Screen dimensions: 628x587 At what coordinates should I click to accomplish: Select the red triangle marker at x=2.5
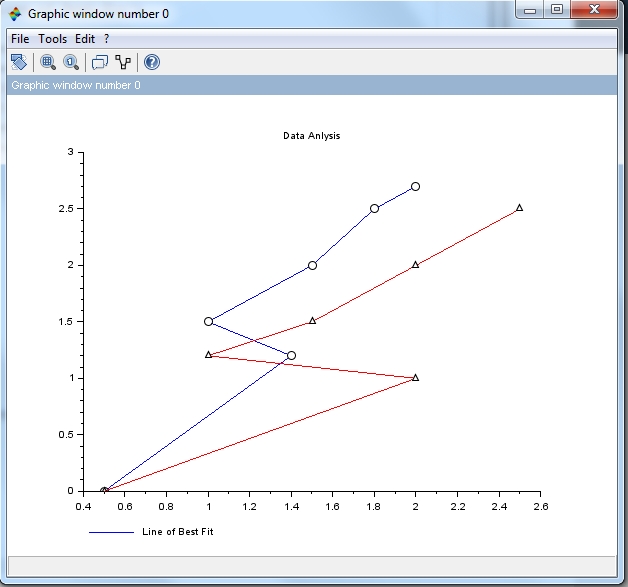point(519,208)
